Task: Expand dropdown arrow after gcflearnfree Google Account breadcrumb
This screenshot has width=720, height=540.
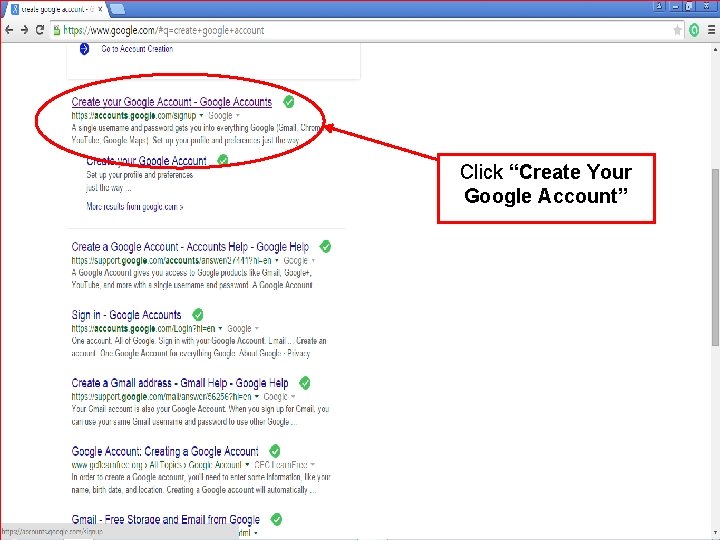Action: tap(247, 465)
